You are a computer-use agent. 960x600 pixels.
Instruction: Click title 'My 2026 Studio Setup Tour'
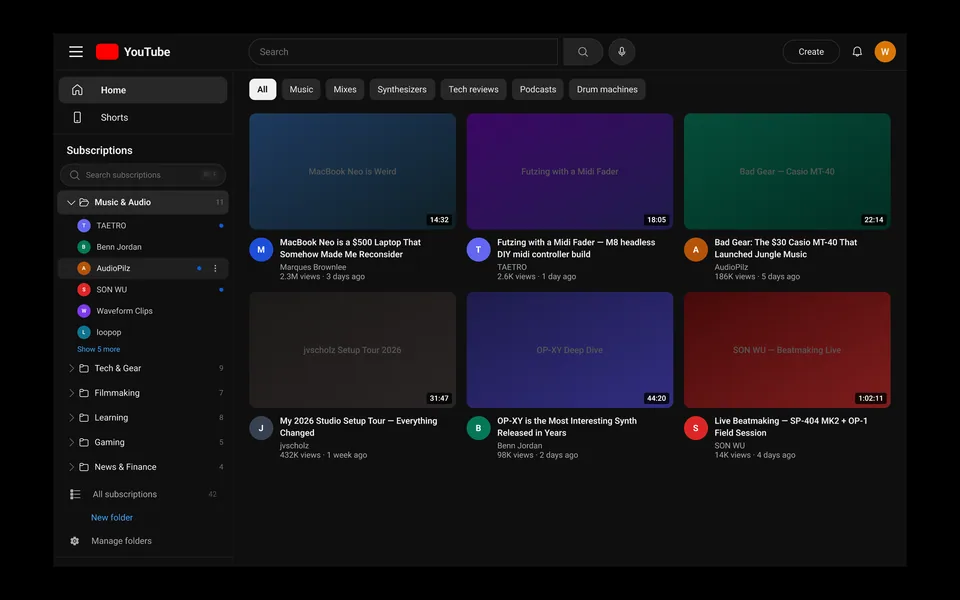(x=358, y=427)
